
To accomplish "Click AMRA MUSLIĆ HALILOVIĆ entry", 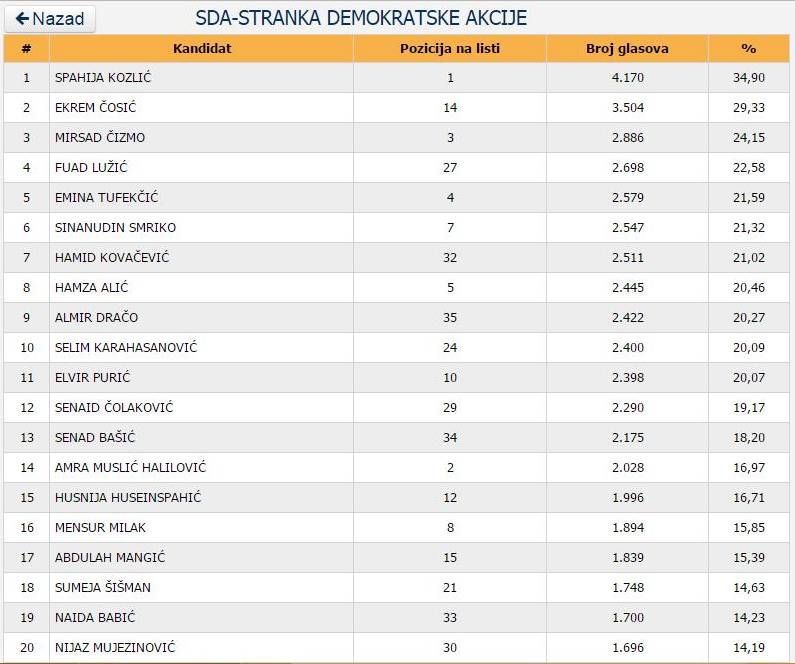I will point(130,467).
